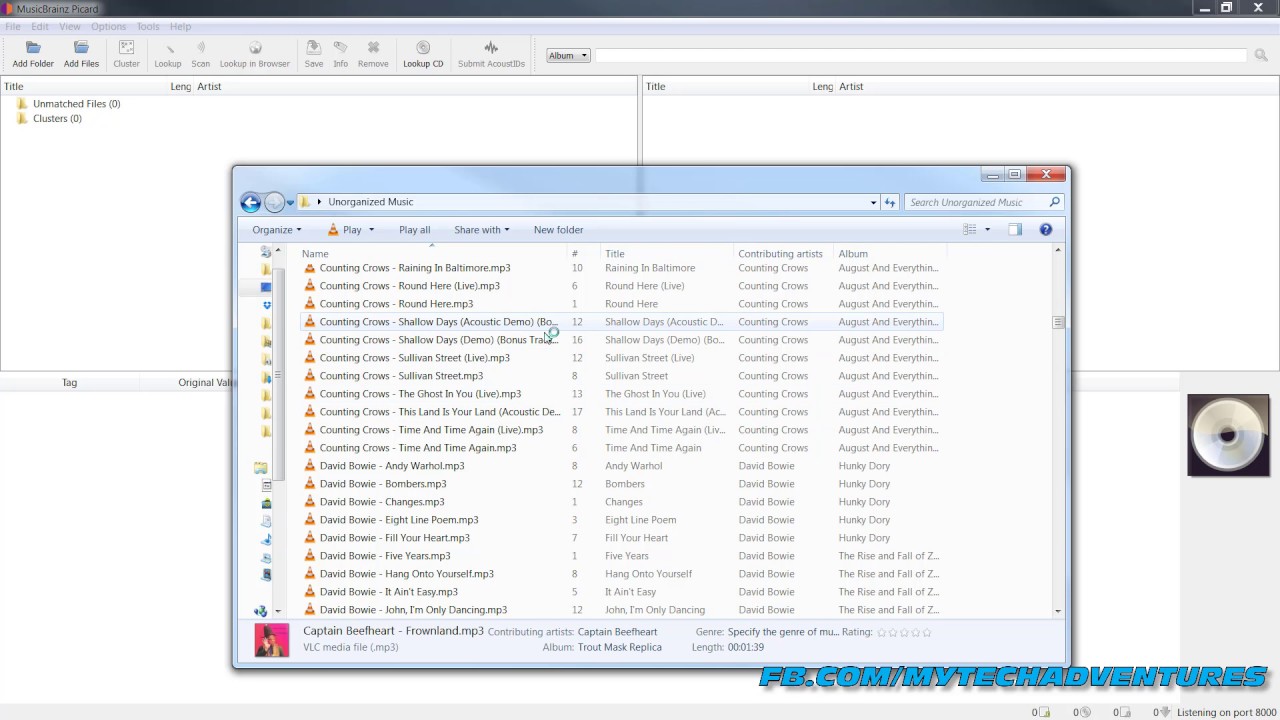Open recent pages dropdown next to Forward arrow

pos(290,203)
